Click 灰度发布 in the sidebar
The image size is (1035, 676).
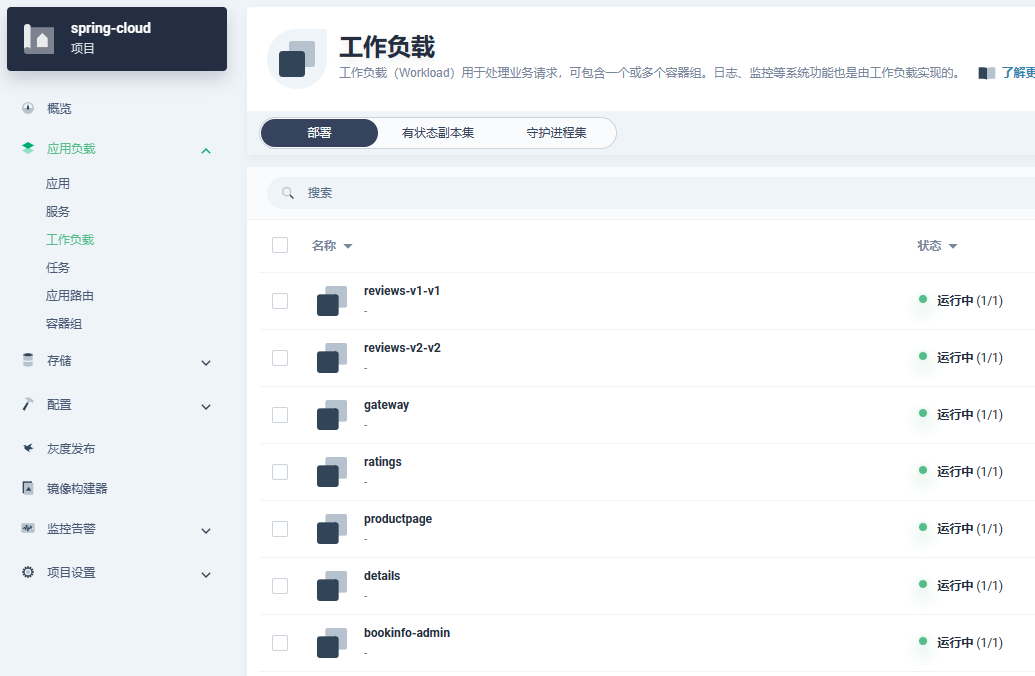pos(71,449)
